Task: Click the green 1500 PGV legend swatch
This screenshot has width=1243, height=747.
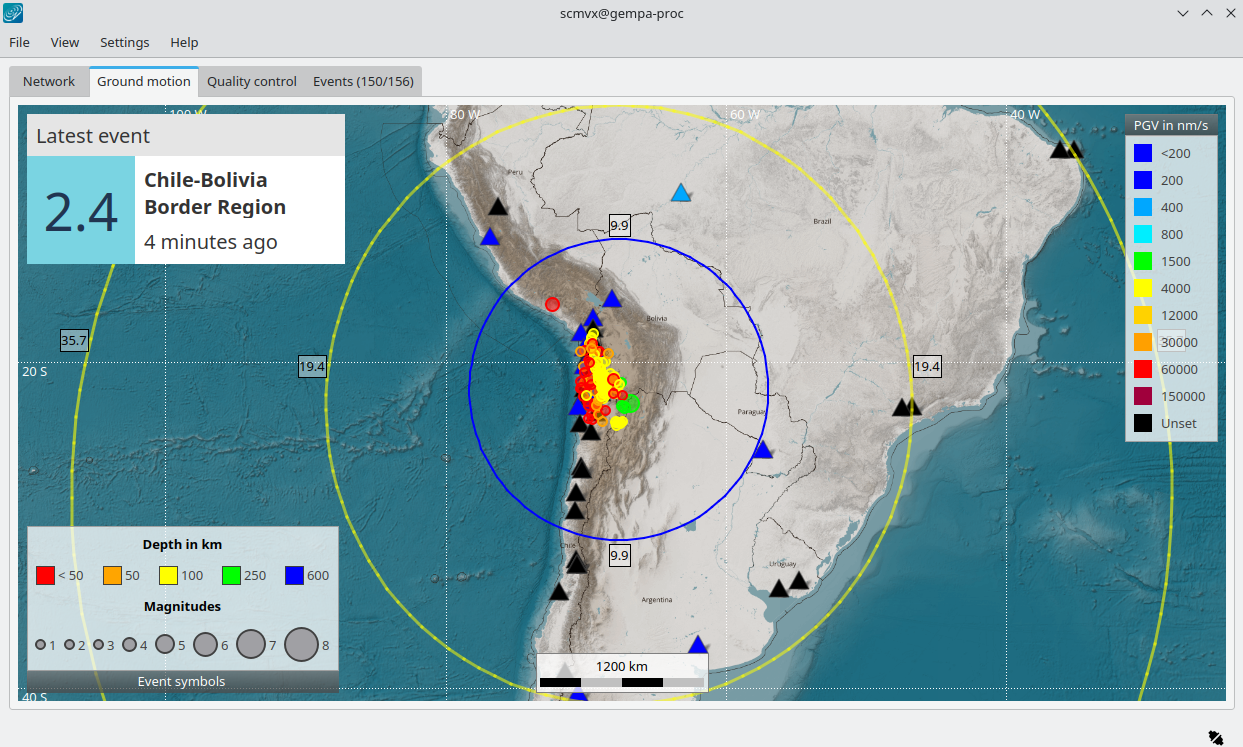Action: pos(1143,262)
